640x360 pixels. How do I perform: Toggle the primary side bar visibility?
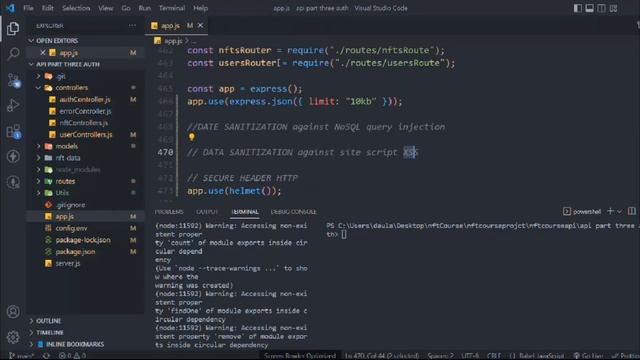[x=578, y=8]
